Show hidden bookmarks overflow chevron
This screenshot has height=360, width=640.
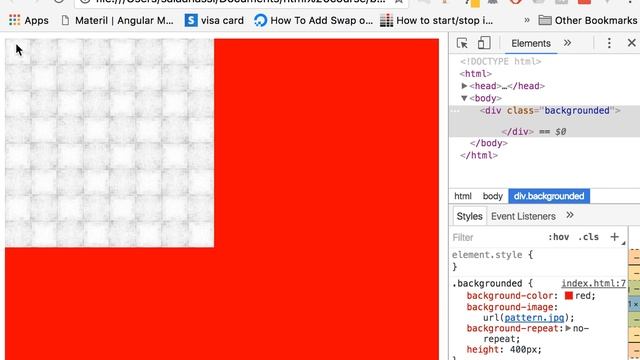tap(527, 20)
